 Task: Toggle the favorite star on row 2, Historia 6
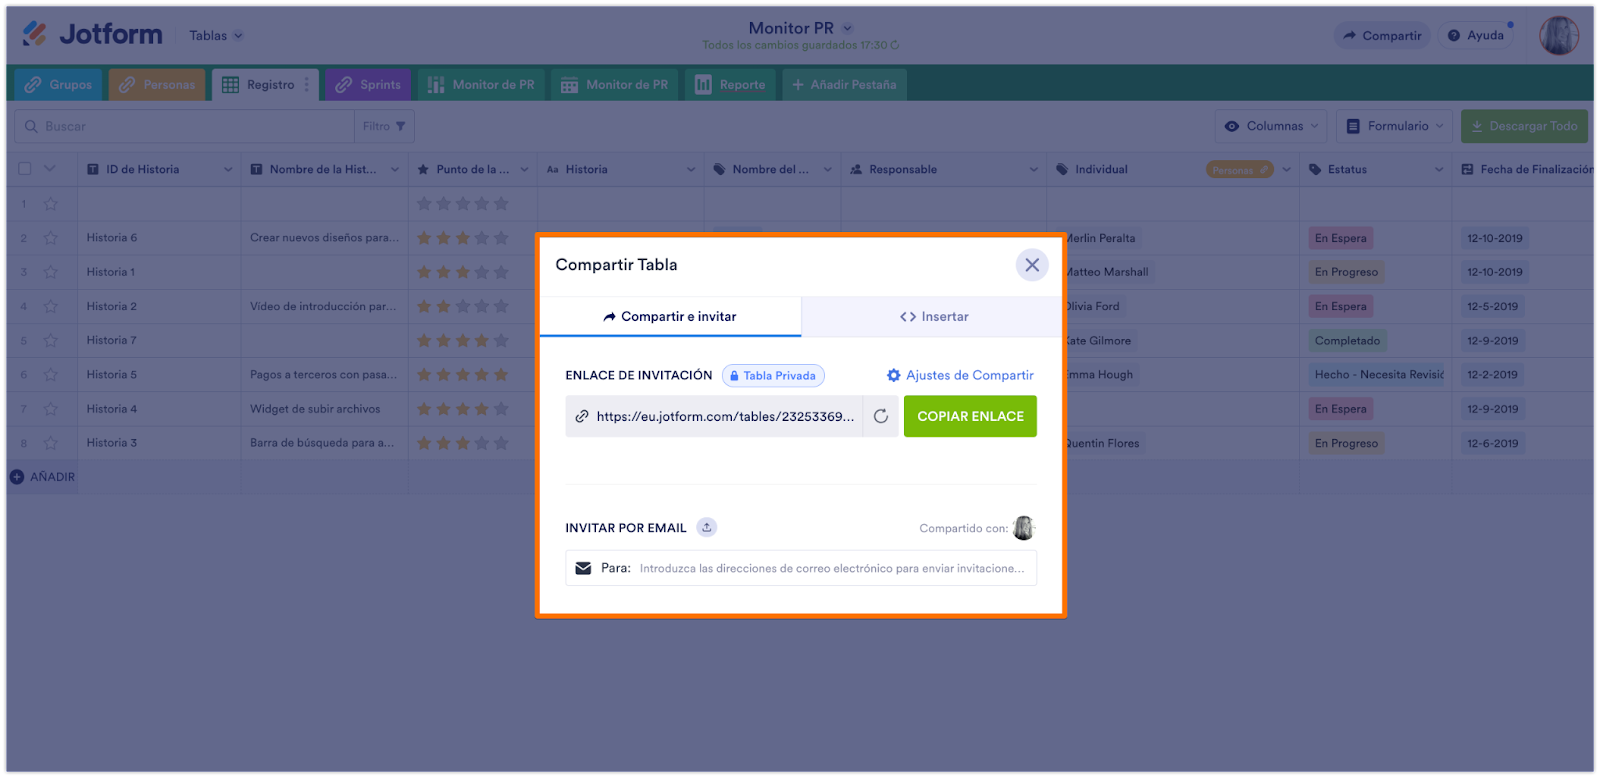point(51,238)
